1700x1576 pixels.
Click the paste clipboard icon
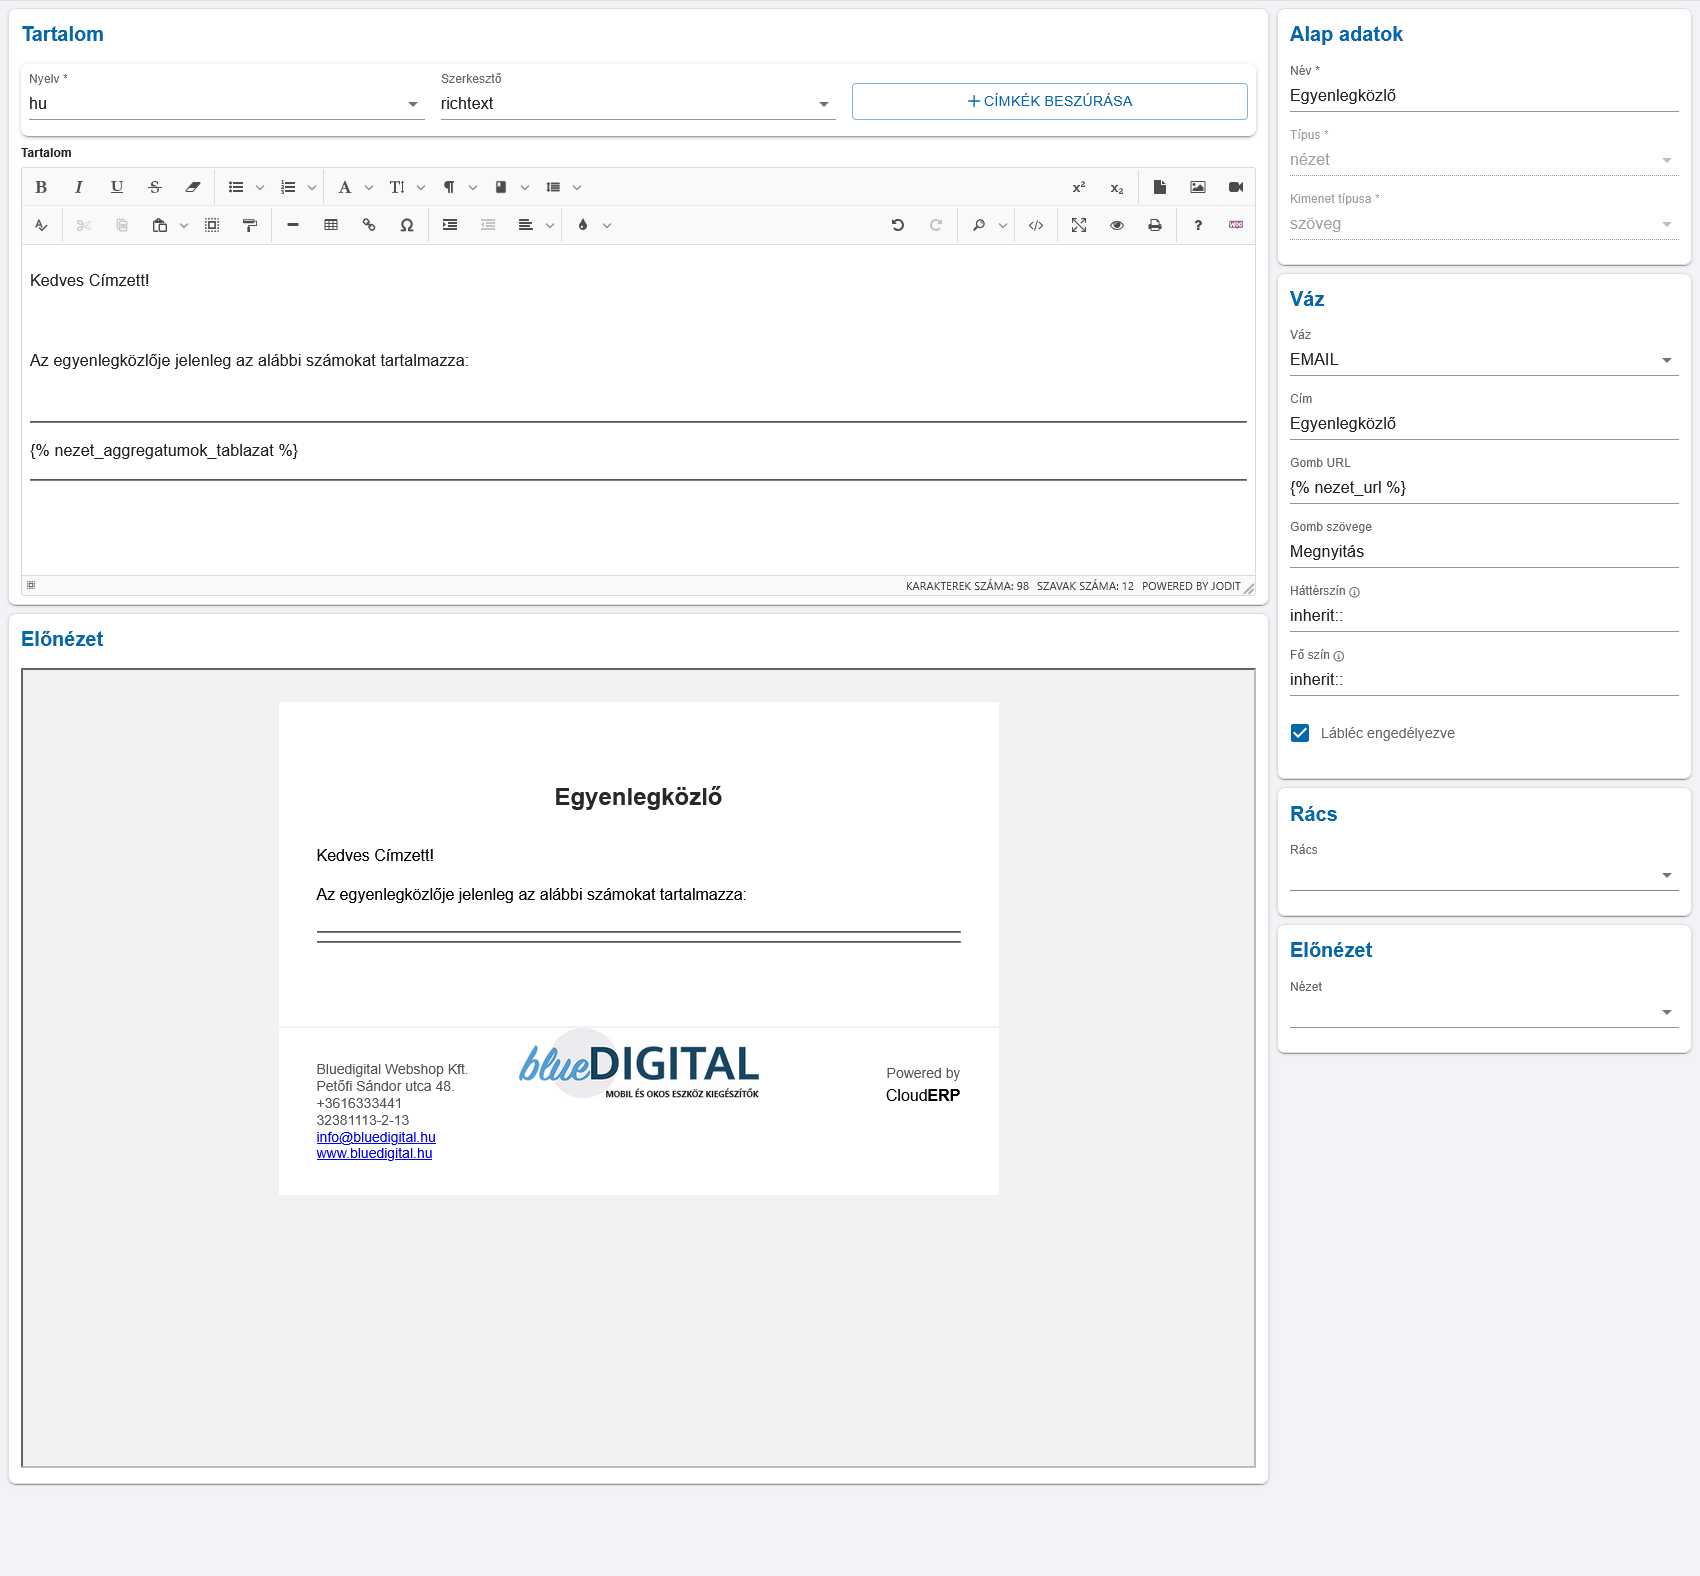click(x=160, y=225)
